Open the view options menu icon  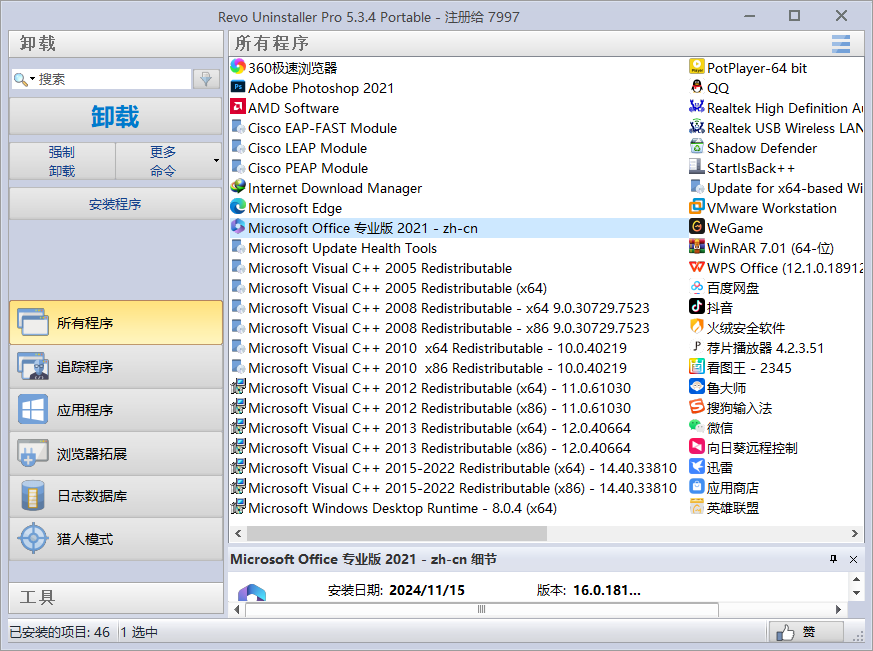point(841,43)
